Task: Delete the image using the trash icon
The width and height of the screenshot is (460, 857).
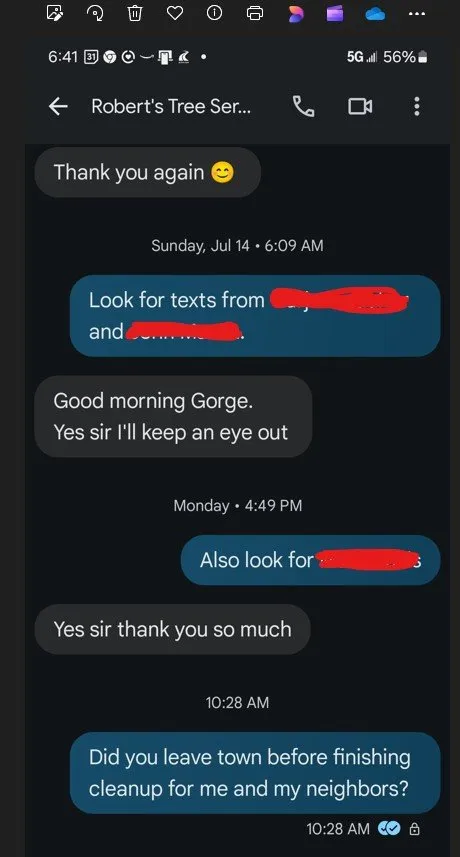Action: click(x=135, y=14)
